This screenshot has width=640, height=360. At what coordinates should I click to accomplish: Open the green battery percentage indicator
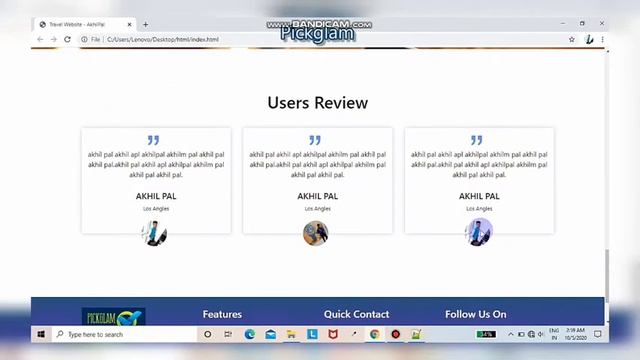pyautogui.click(x=486, y=334)
